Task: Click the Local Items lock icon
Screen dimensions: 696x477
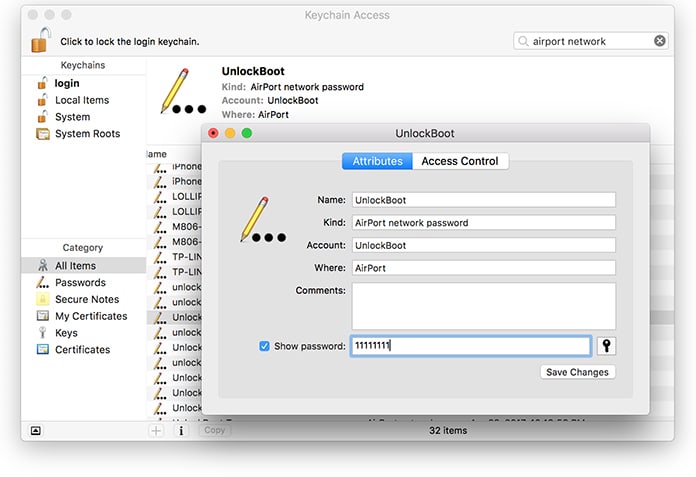Action: click(43, 100)
